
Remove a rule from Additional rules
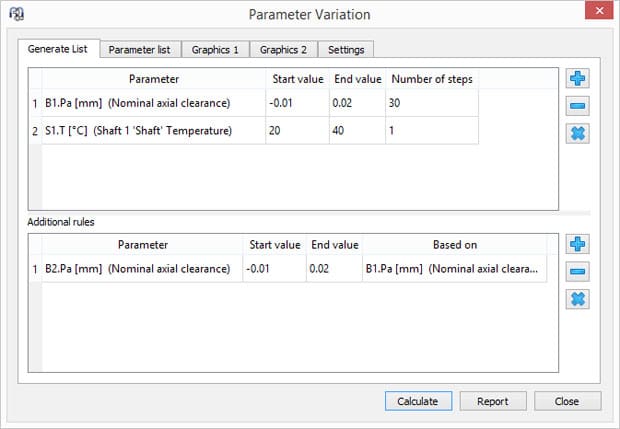point(577,271)
